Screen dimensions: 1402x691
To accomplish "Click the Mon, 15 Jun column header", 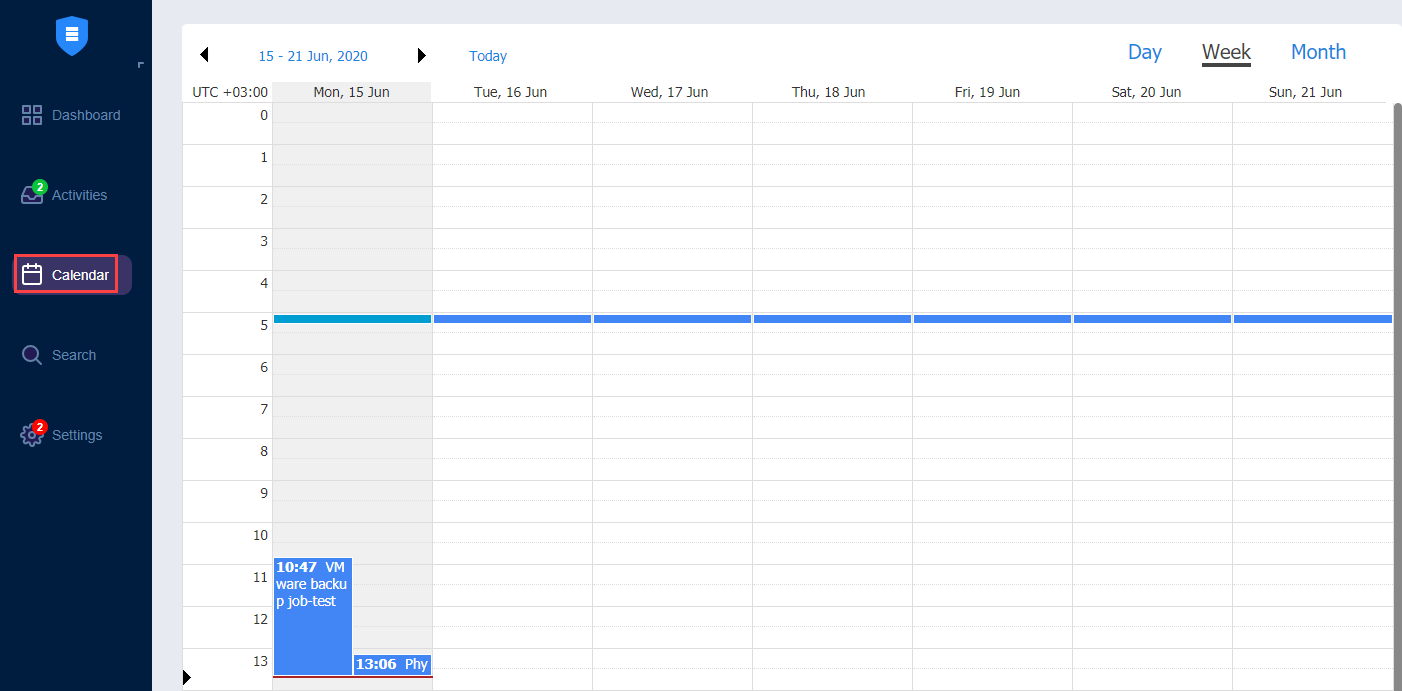I will coord(352,92).
